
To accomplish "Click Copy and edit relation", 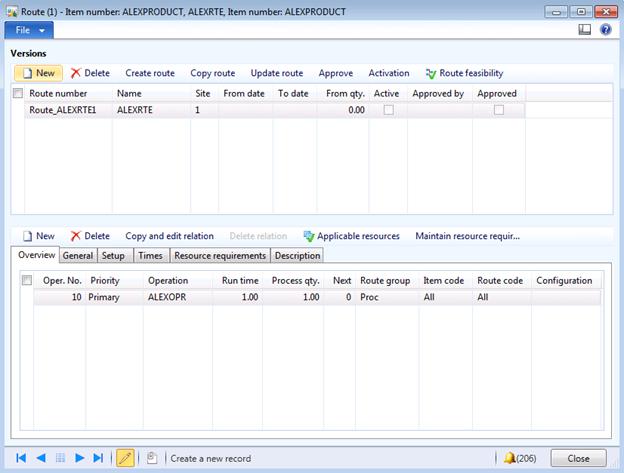I will point(170,236).
